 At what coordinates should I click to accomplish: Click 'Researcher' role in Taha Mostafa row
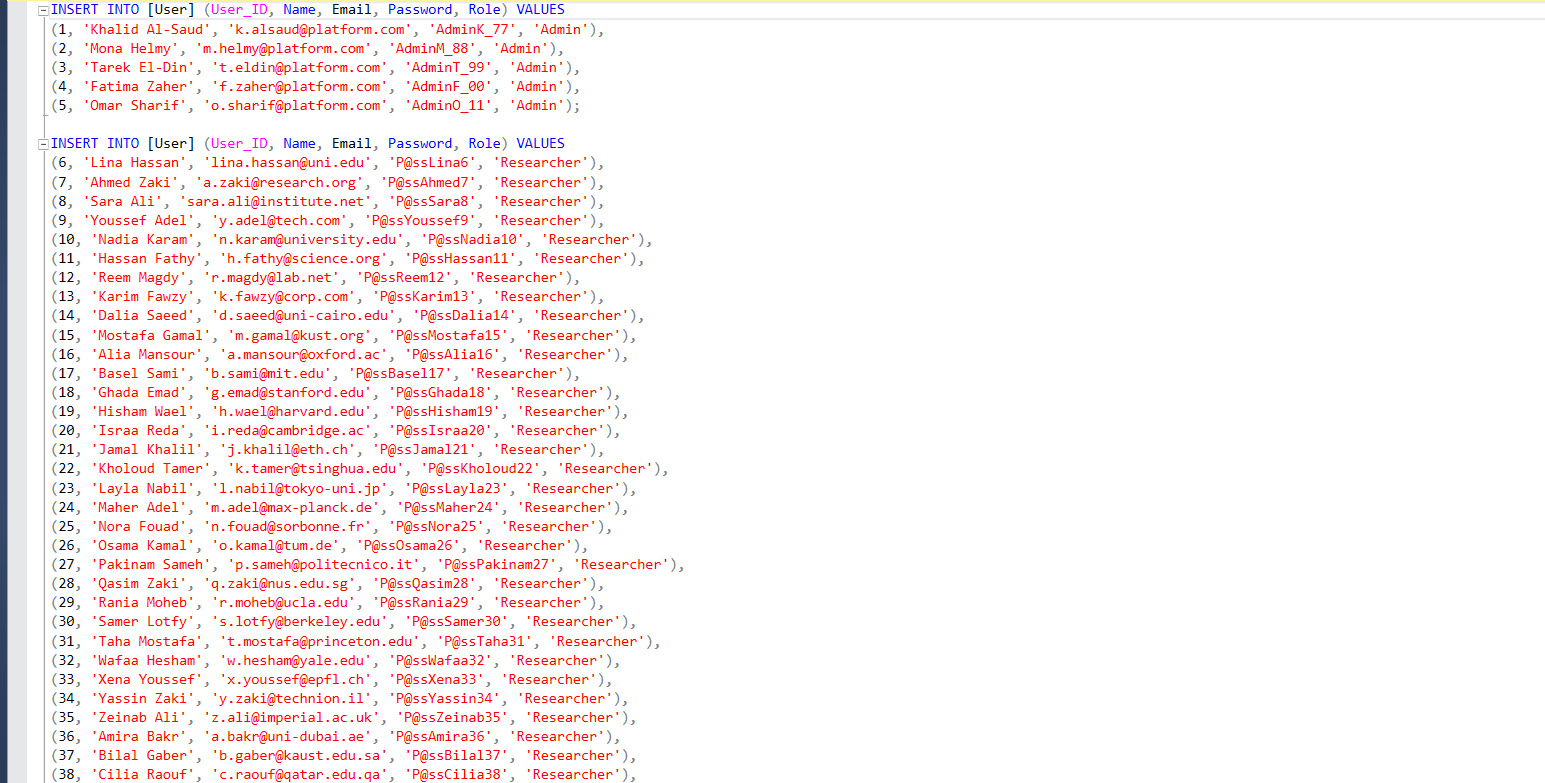click(595, 642)
